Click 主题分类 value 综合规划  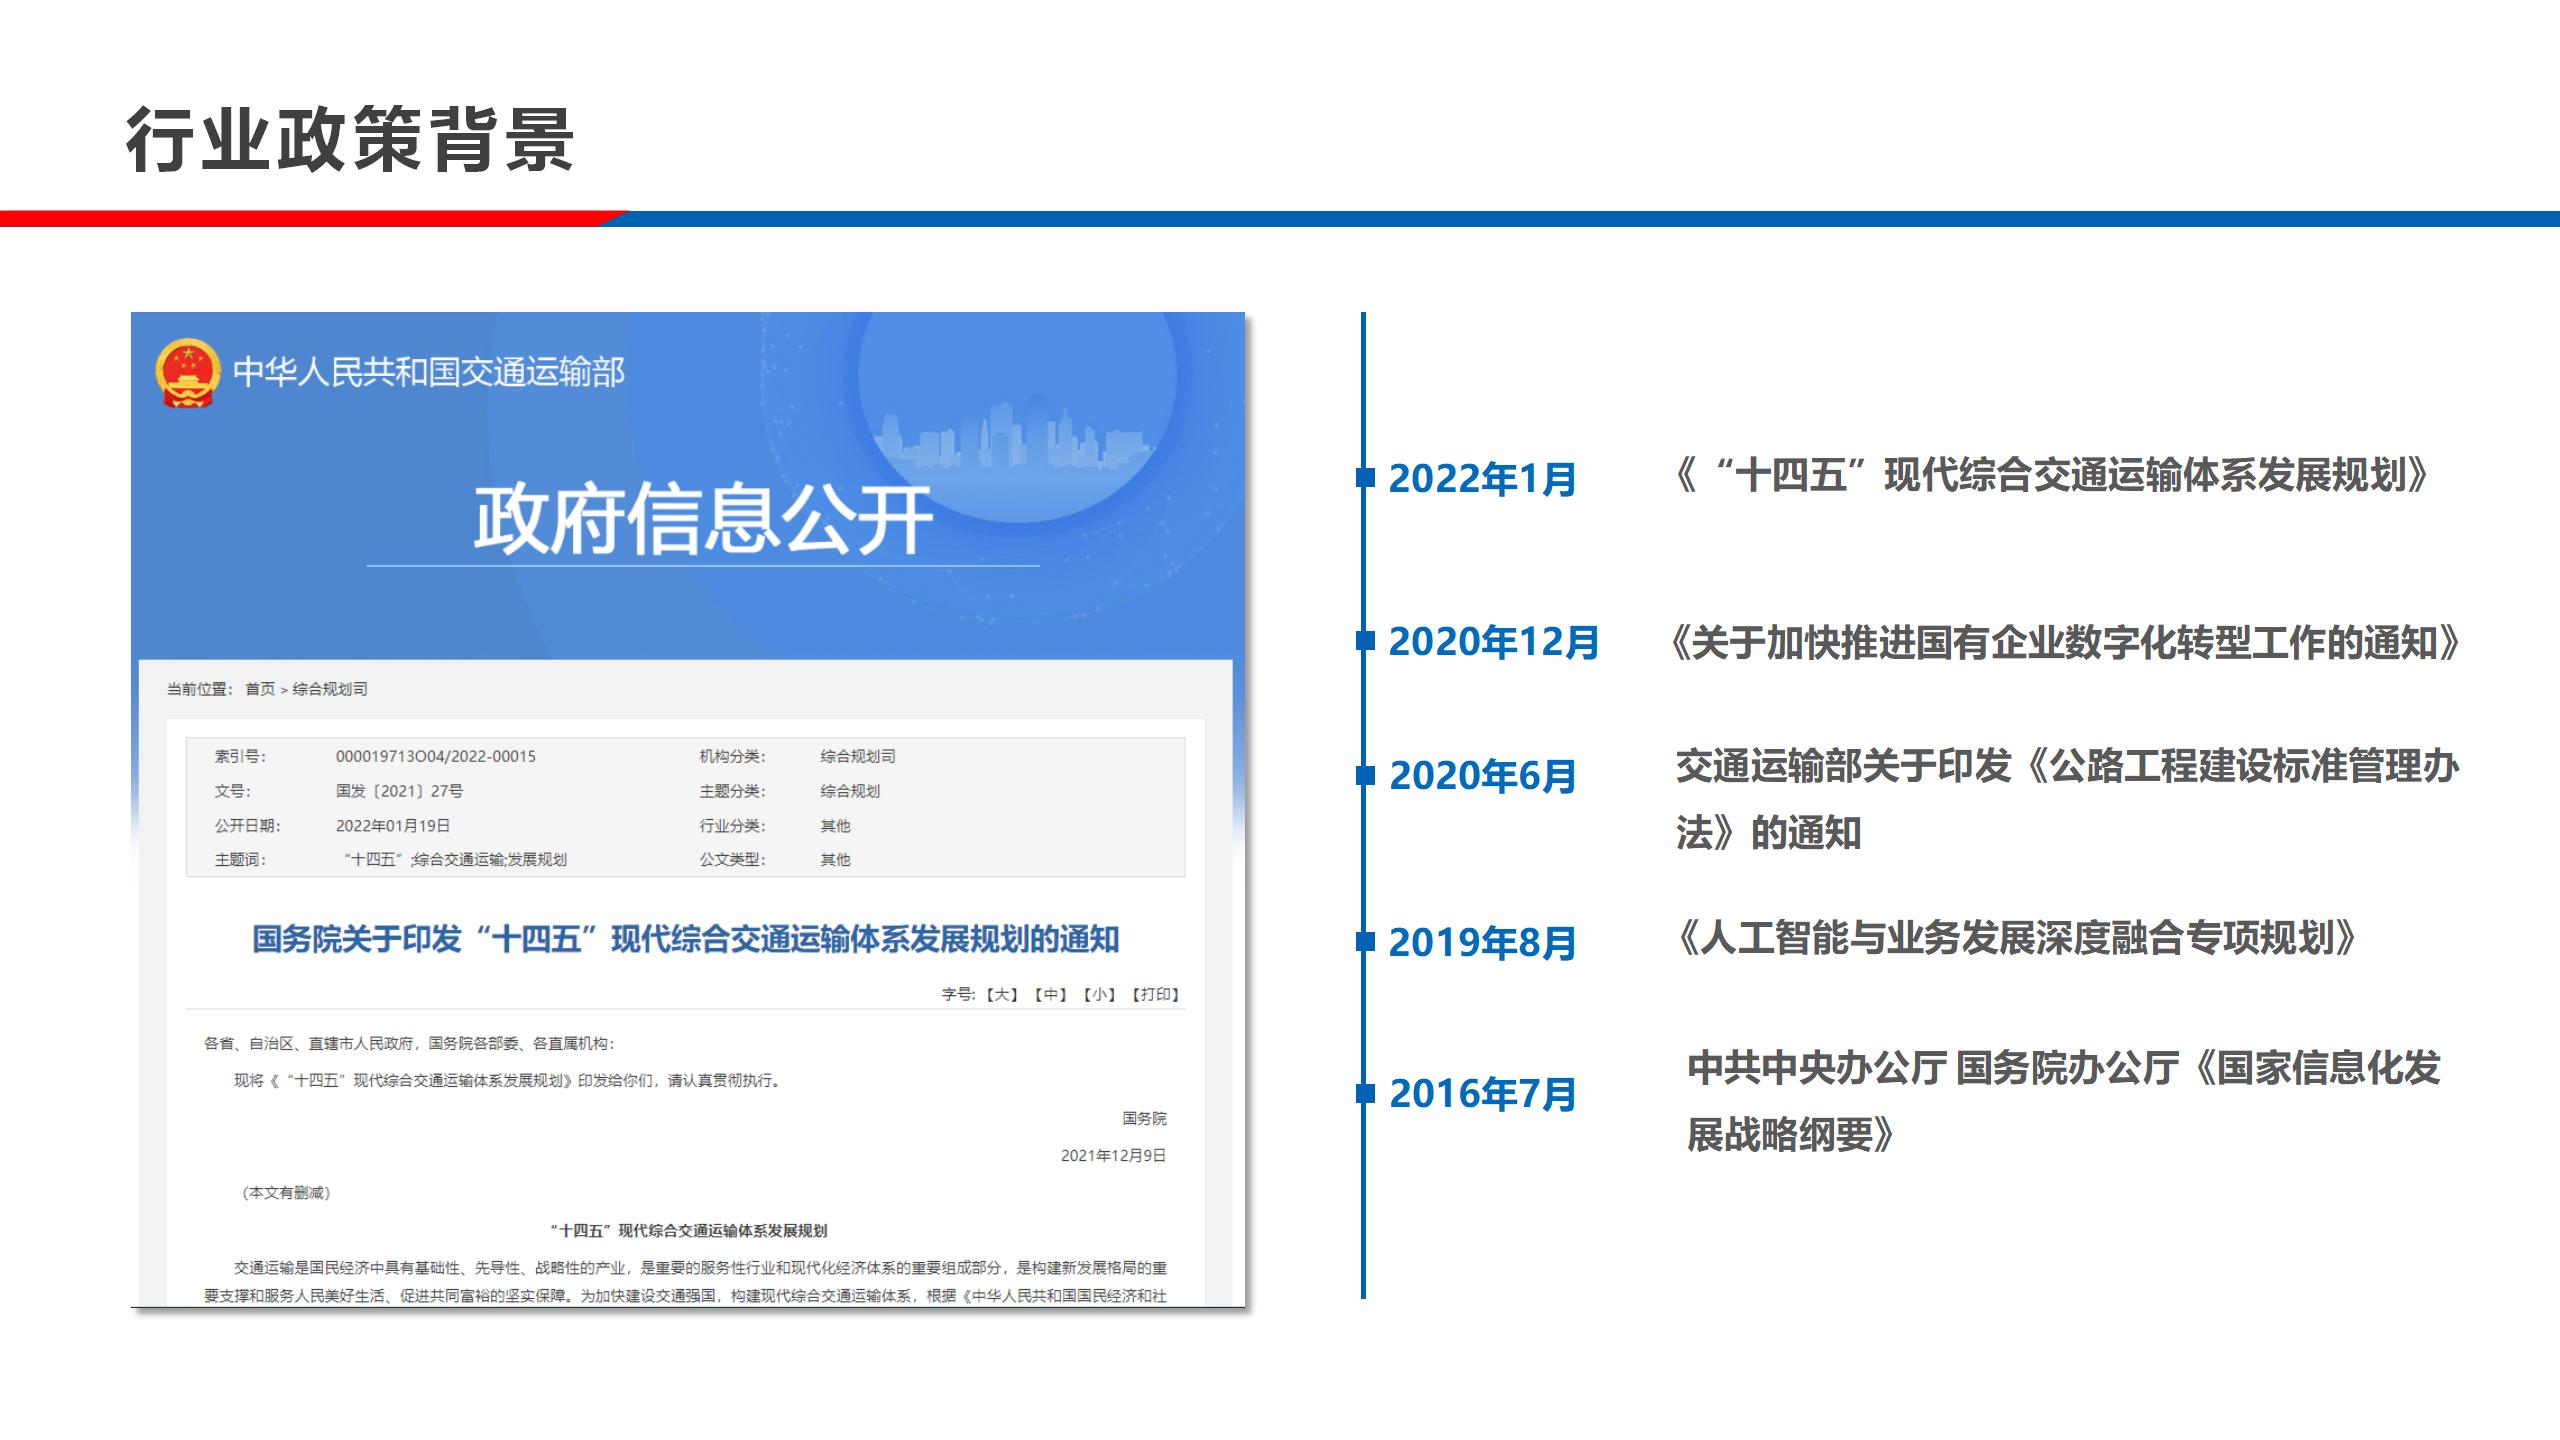tap(850, 791)
